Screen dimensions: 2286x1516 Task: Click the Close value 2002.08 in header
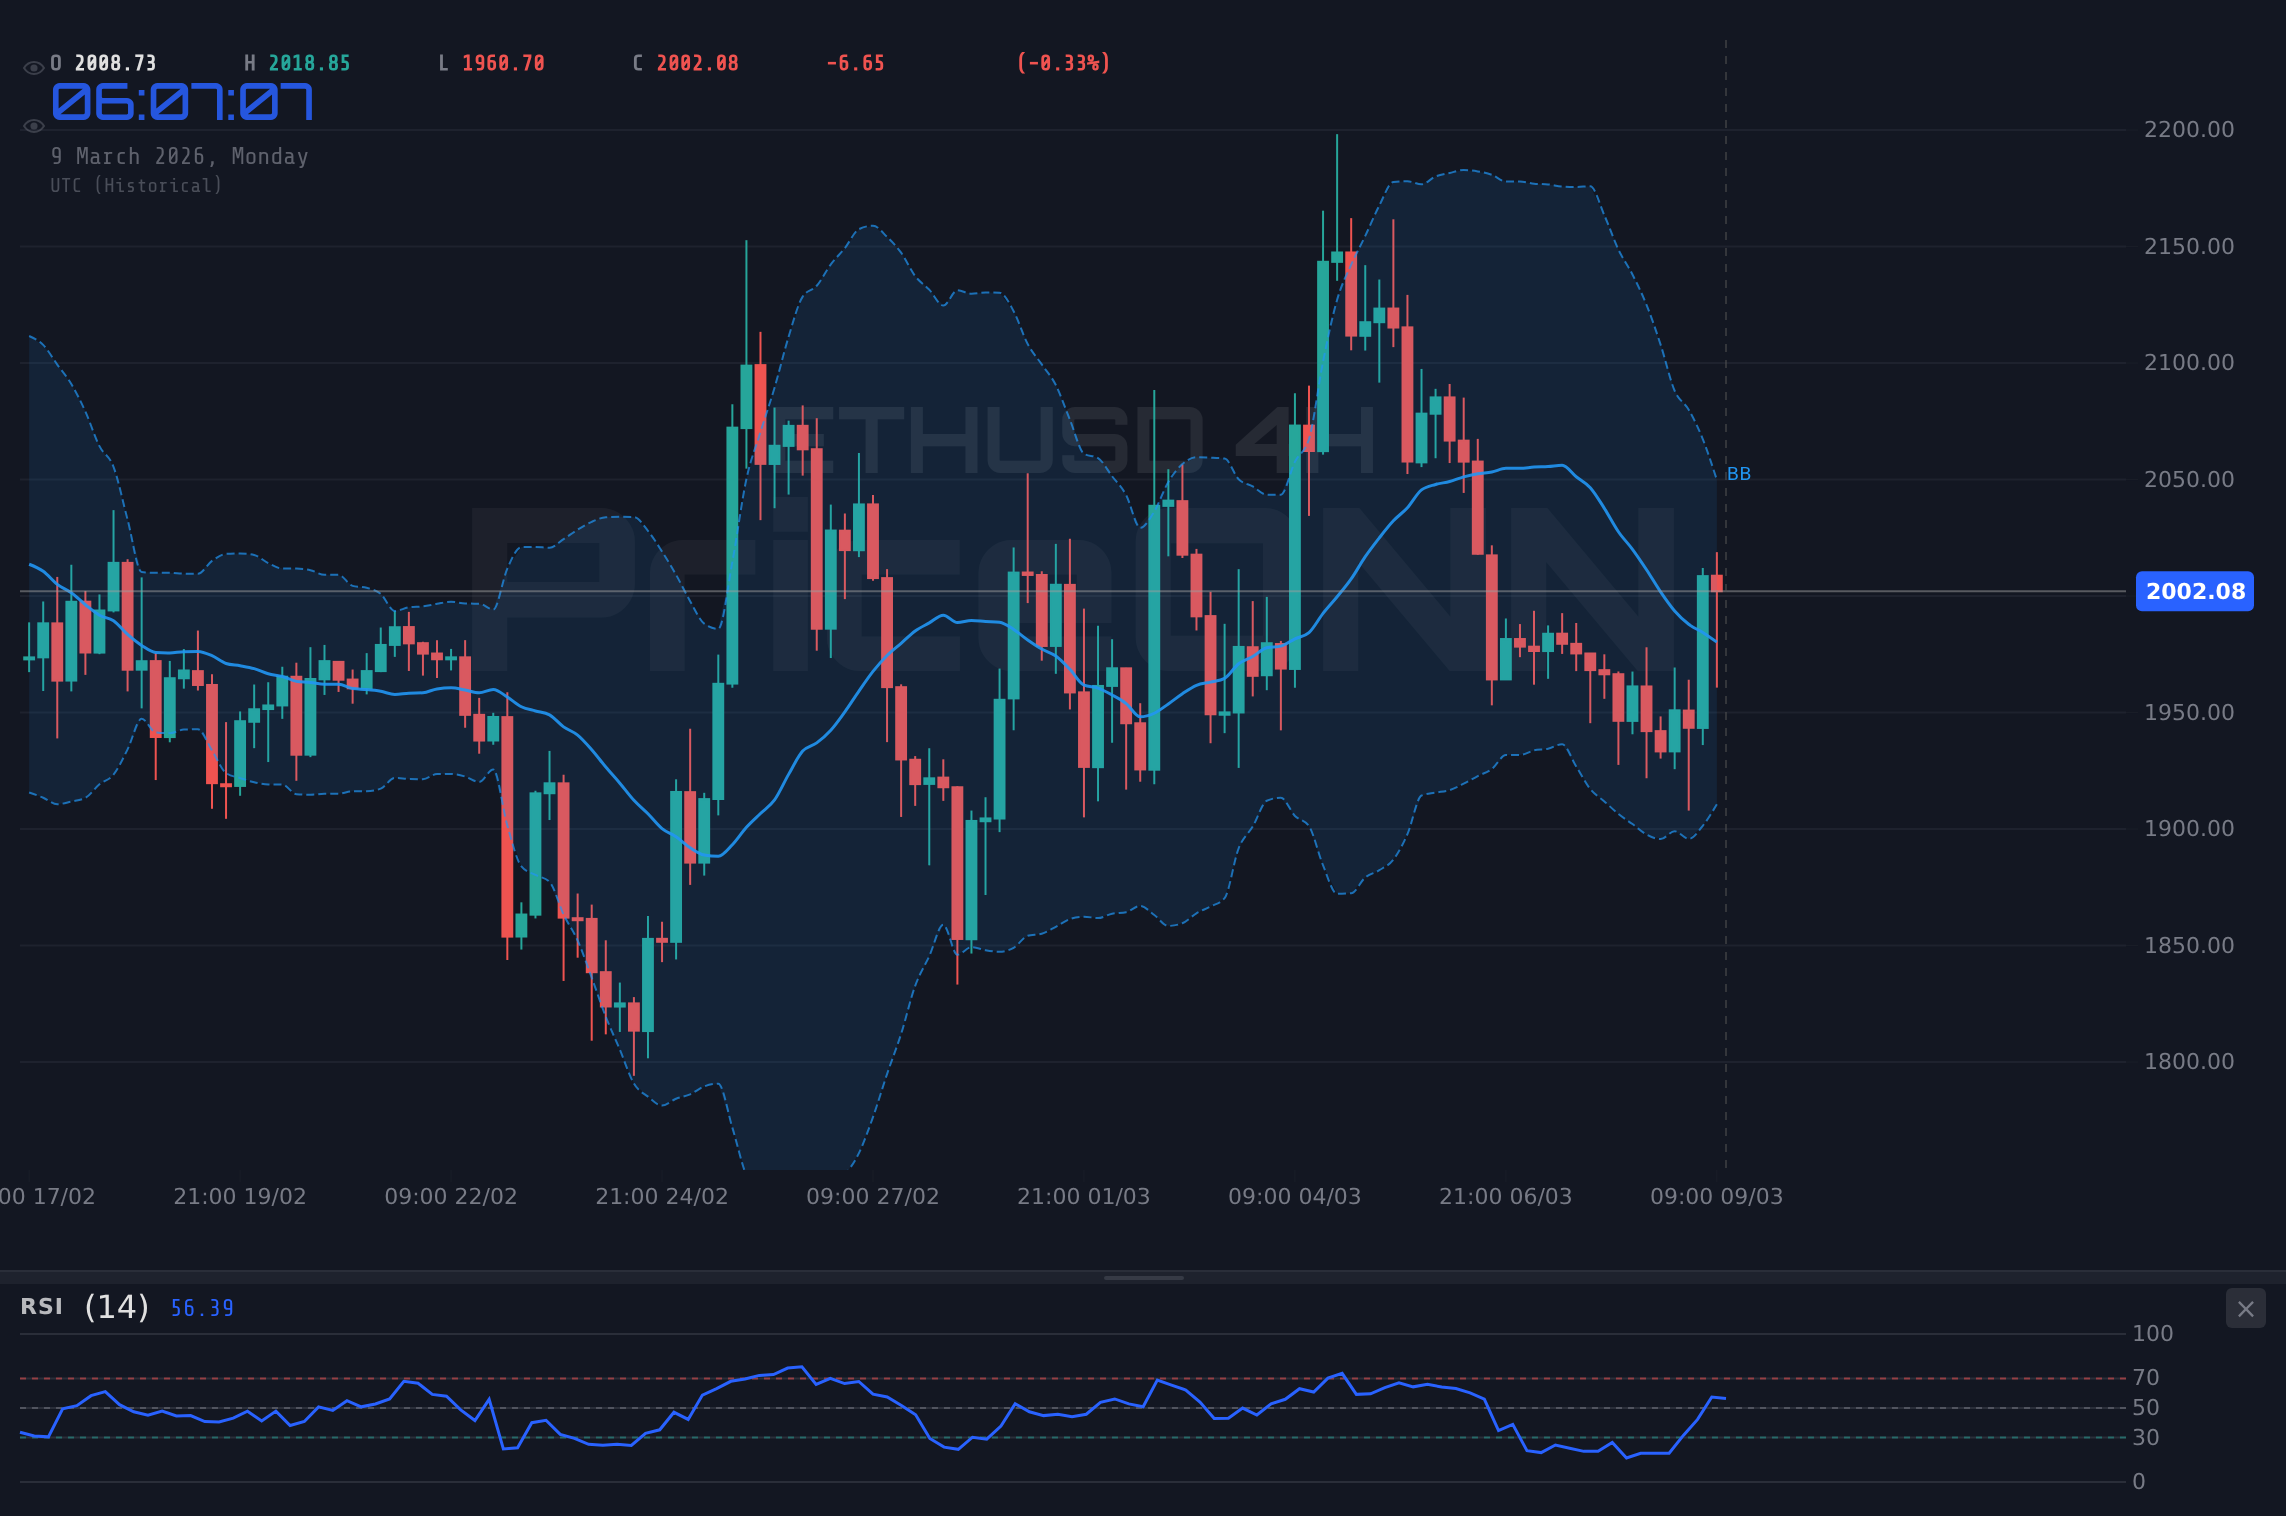(x=698, y=63)
